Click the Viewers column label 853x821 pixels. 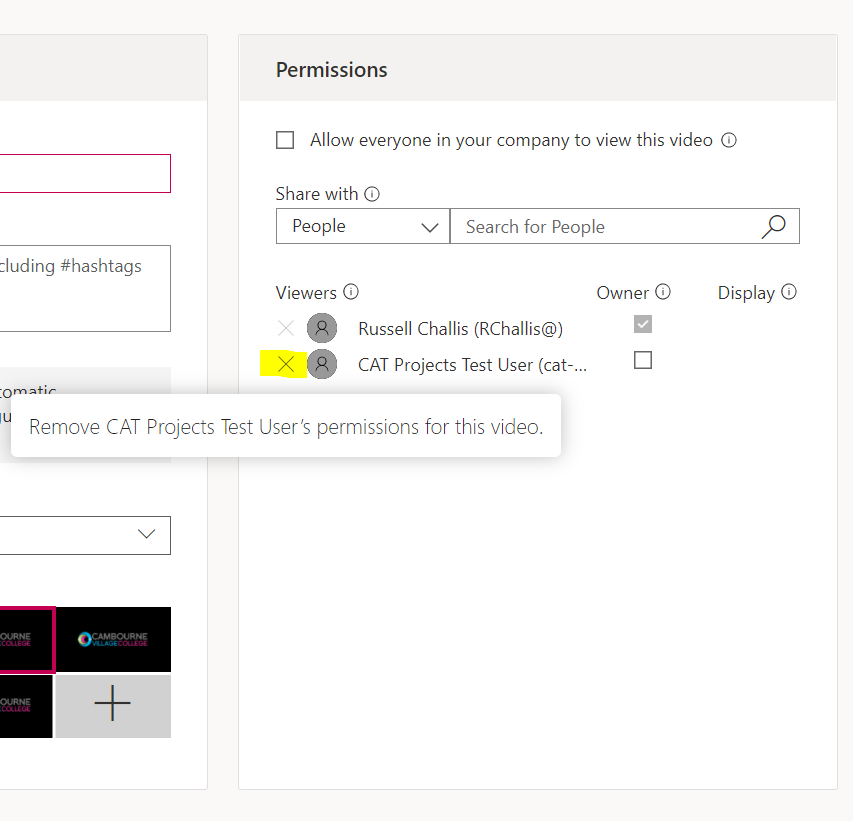[306, 293]
